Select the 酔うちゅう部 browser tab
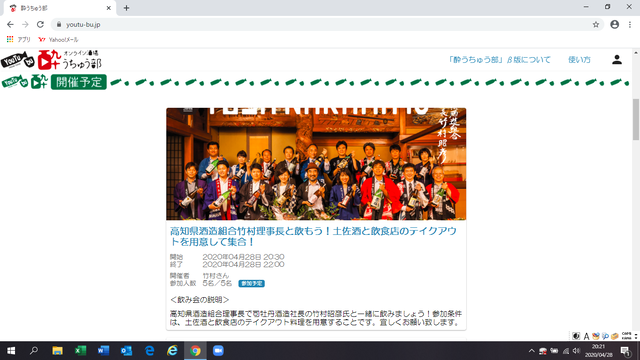Viewport: 640px width, 360px height. coord(60,8)
